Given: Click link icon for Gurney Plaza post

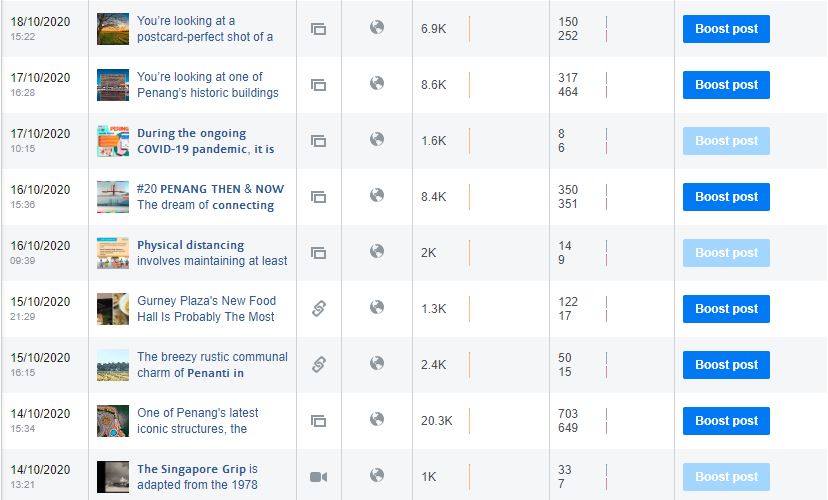Looking at the screenshot, I should tap(318, 308).
